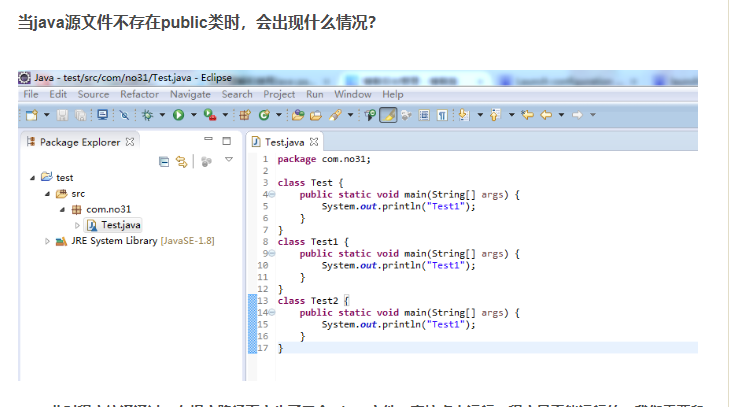Click the focus task icon in Package Explorer
This screenshot has width=729, height=407.
pos(206,161)
